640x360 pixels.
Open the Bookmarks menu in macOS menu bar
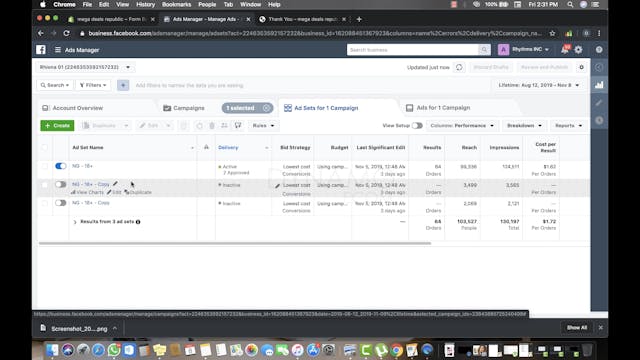[176, 4]
